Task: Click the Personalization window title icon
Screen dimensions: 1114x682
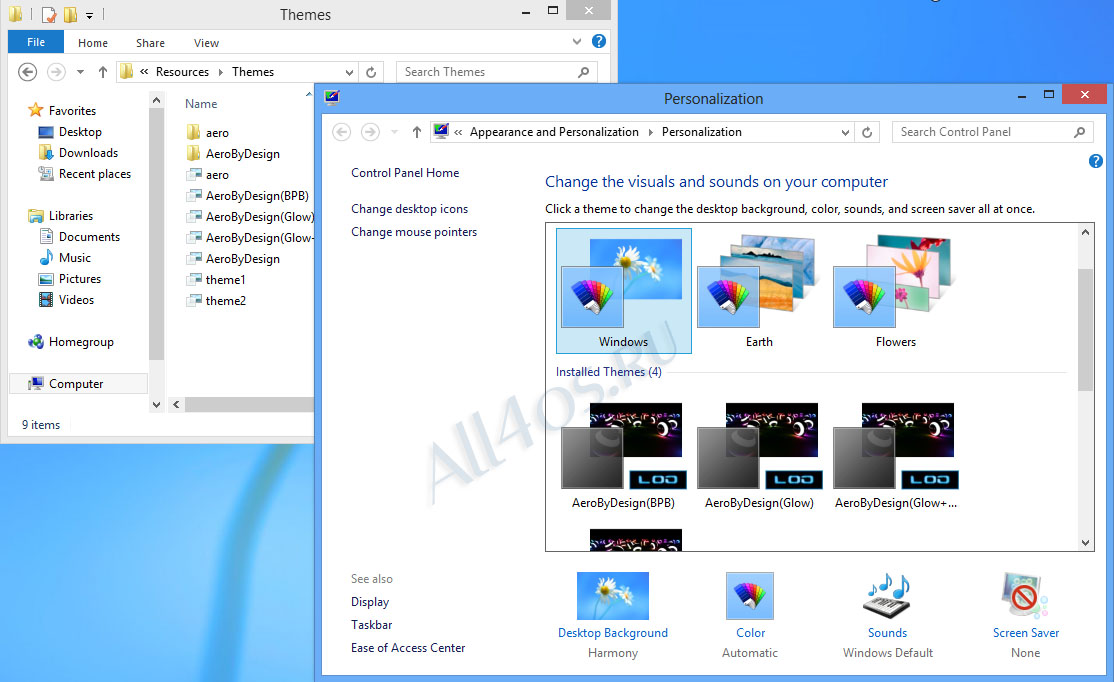Action: 332,97
